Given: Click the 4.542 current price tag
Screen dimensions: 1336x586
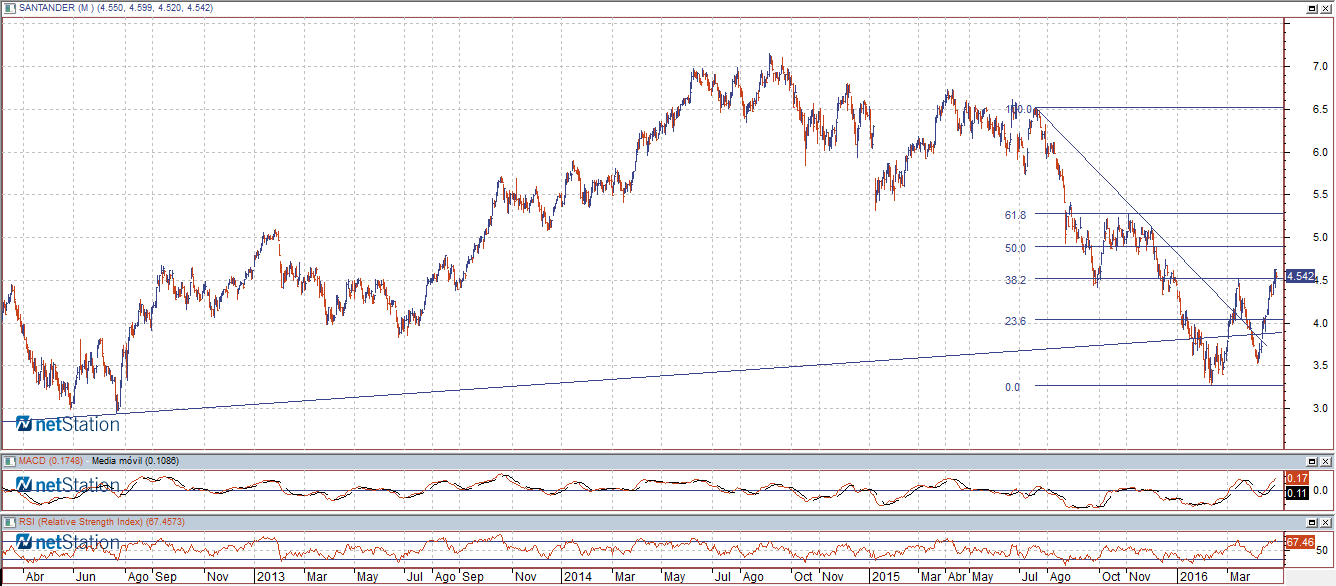Looking at the screenshot, I should click(1300, 275).
